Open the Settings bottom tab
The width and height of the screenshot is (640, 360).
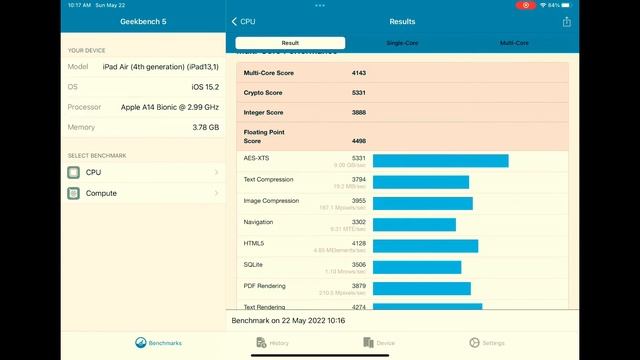tap(487, 343)
